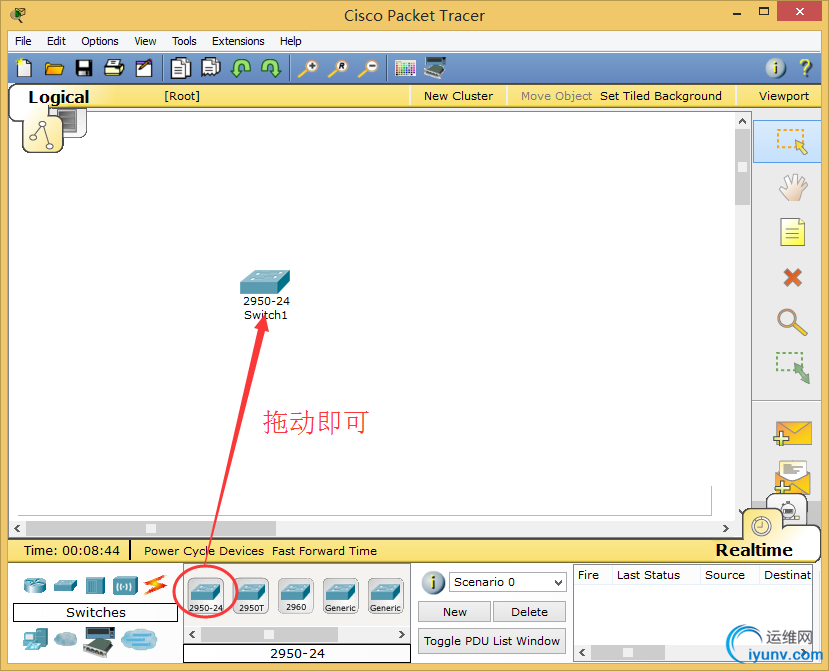The height and width of the screenshot is (671, 829).
Task: Click the workspace horizontal scrollbar thumb
Action: [x=151, y=528]
